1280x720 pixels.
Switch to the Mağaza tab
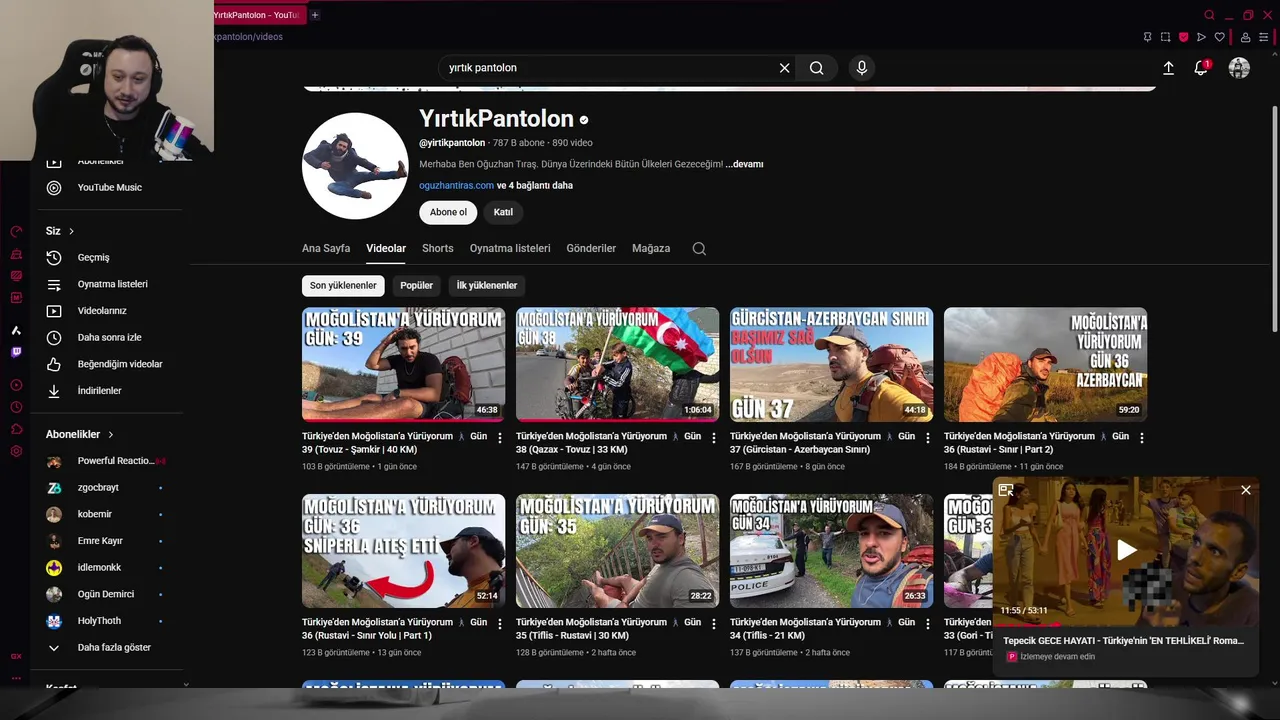[651, 248]
